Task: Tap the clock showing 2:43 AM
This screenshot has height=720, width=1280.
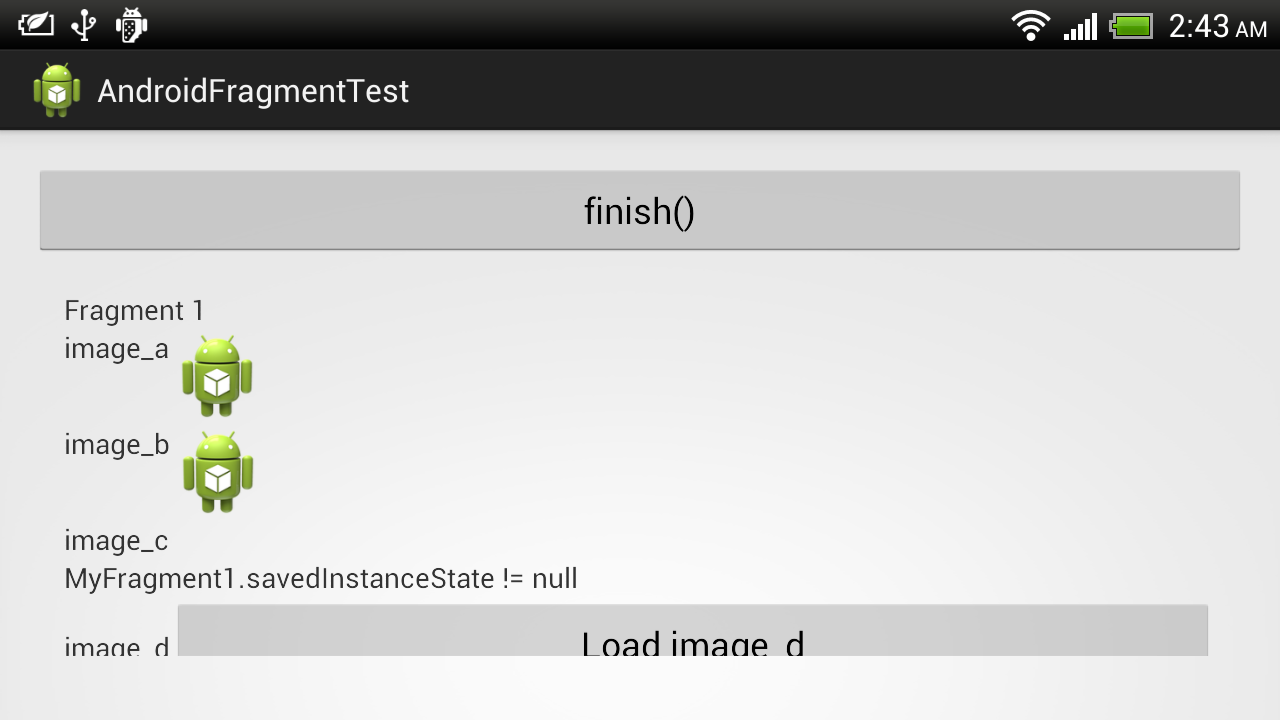Action: [x=1216, y=25]
